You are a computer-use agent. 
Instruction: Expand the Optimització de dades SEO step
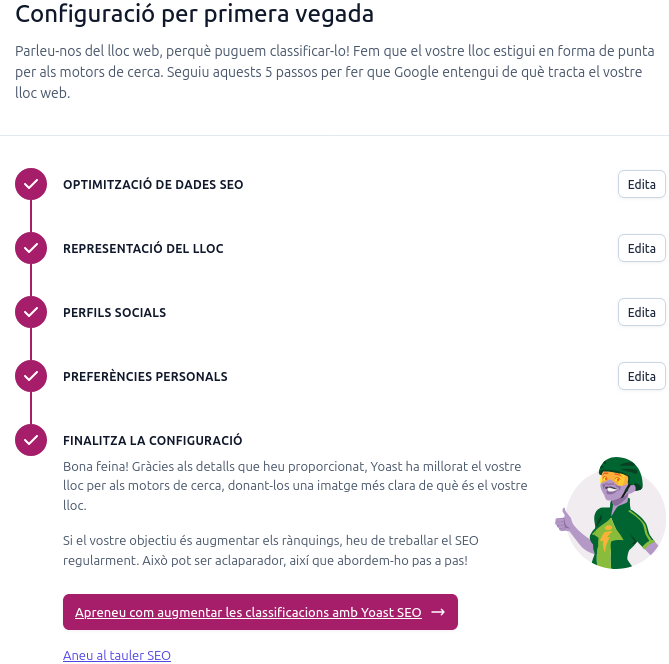(x=641, y=184)
